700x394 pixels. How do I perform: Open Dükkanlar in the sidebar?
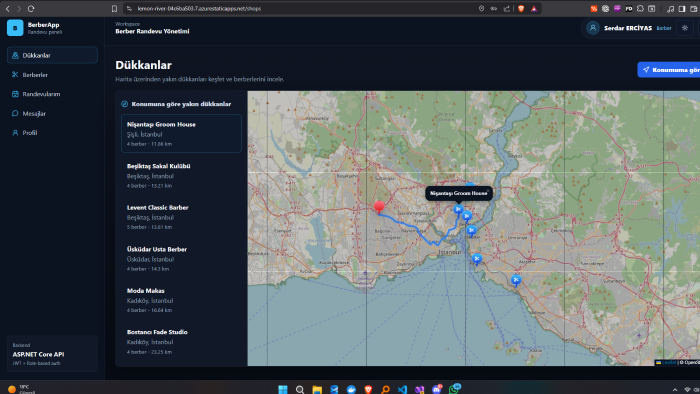tap(52, 55)
